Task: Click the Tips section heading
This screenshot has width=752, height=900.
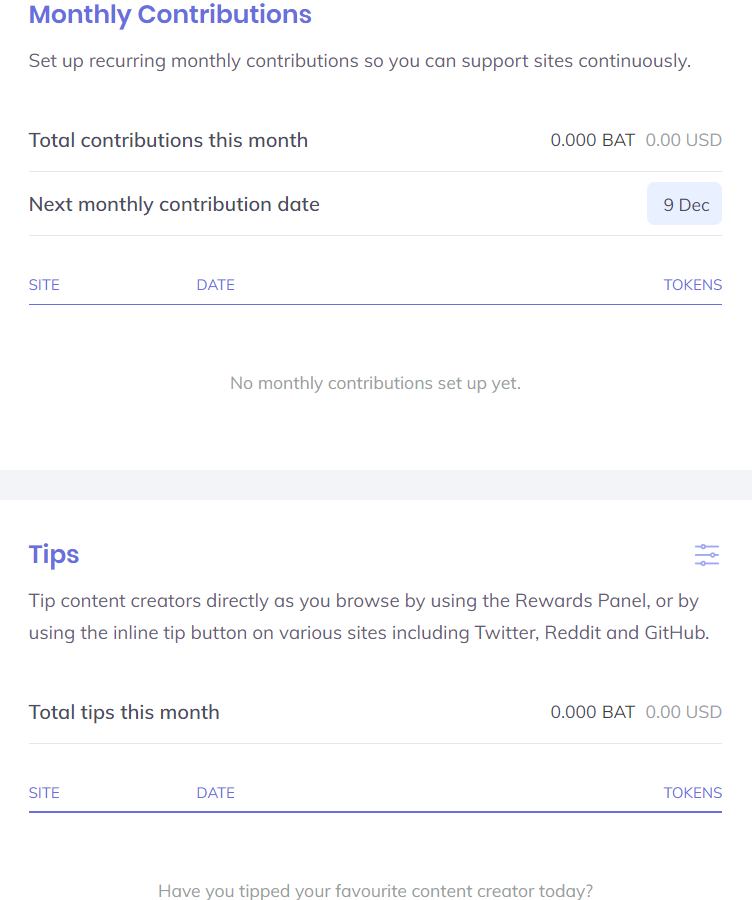Action: [54, 555]
